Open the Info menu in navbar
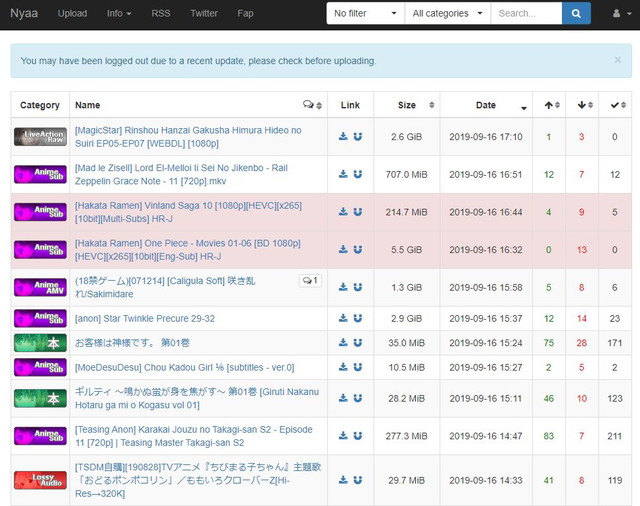The image size is (640, 506). pyautogui.click(x=119, y=13)
